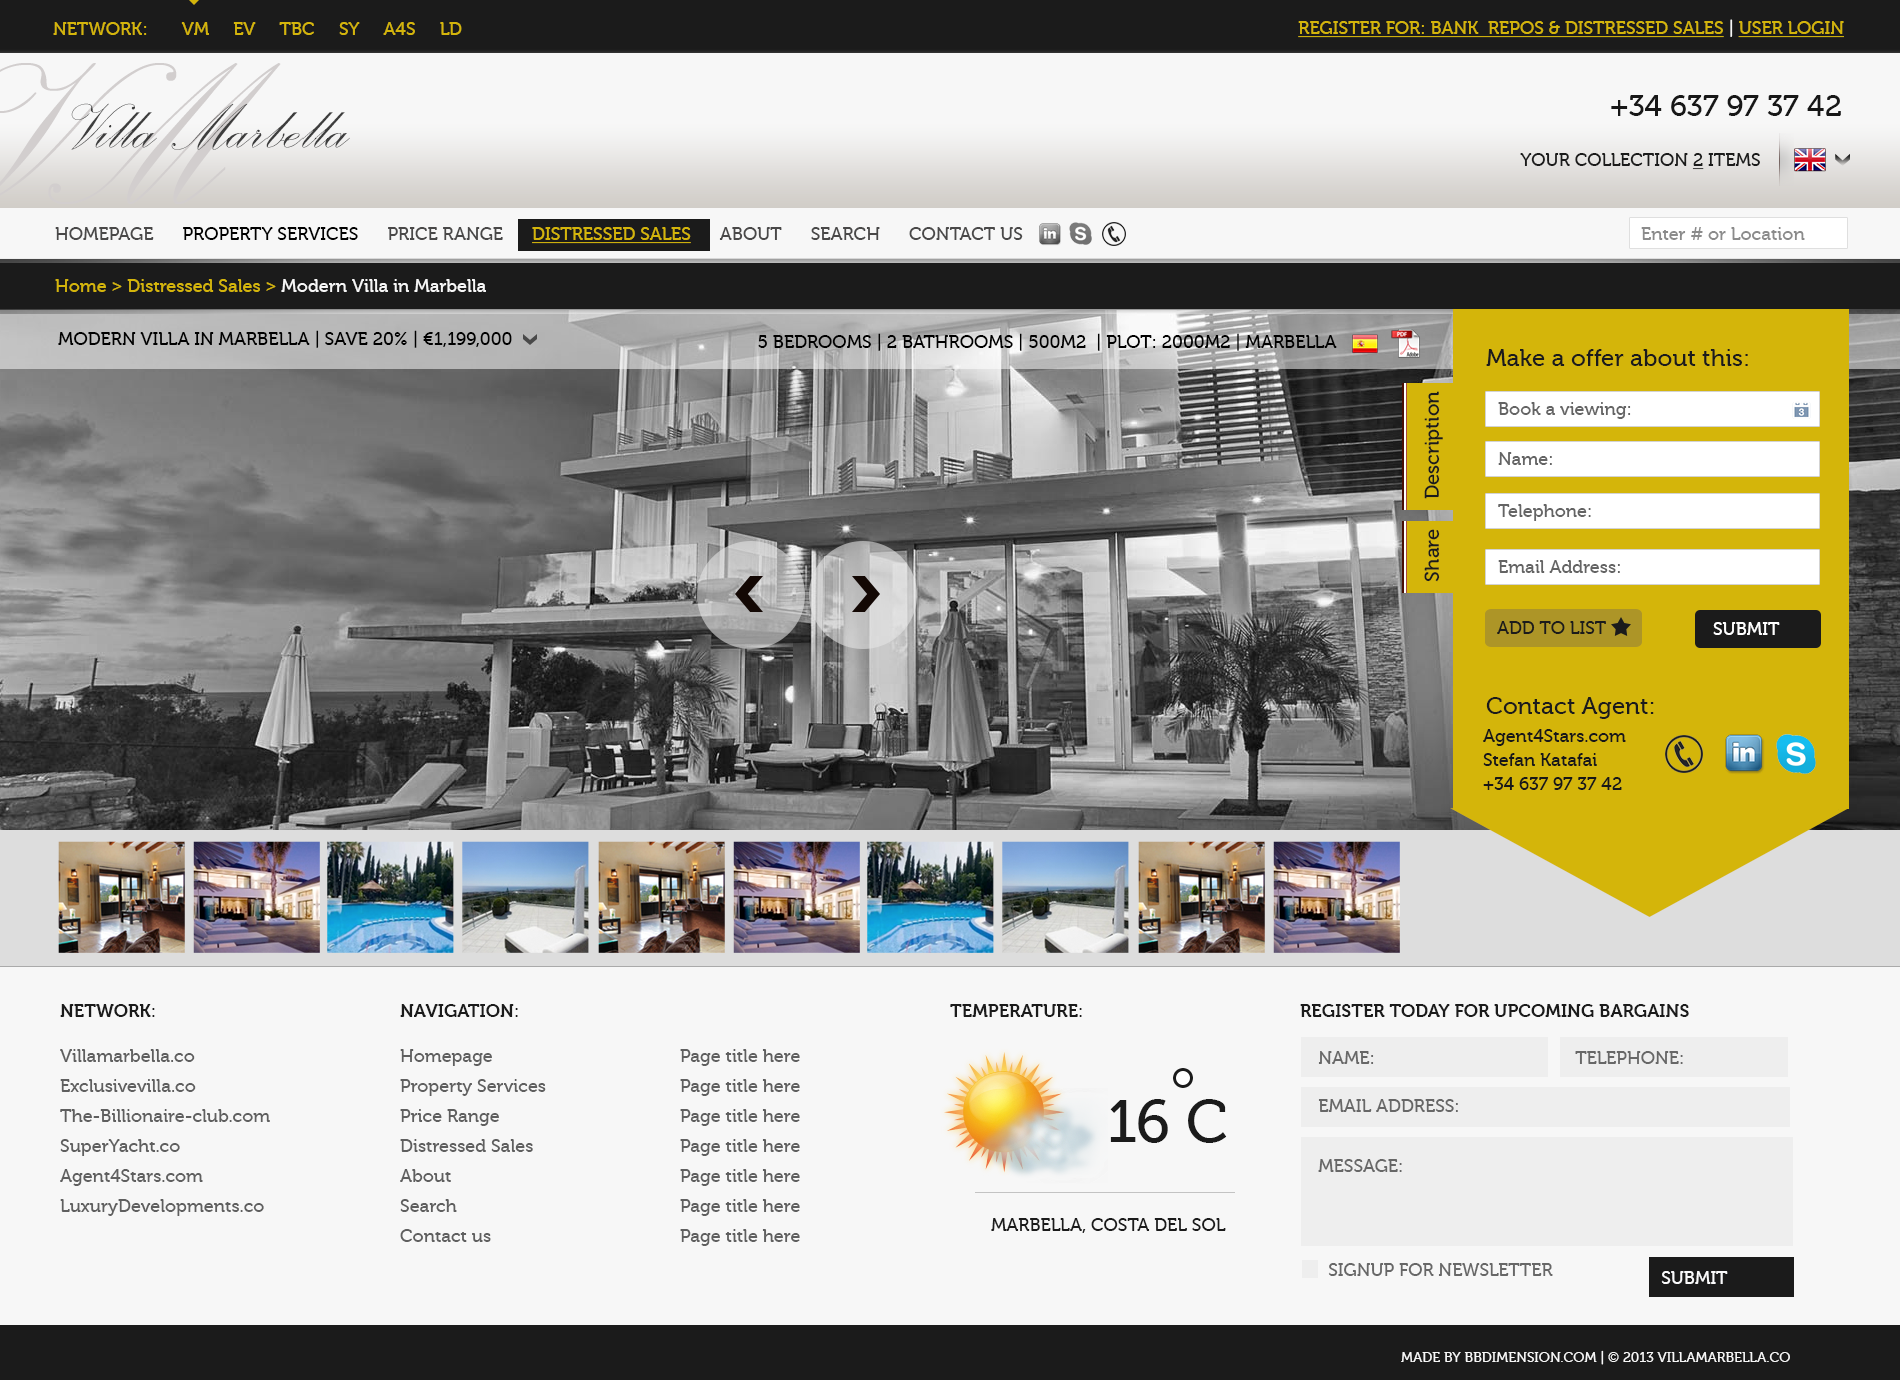Click Register for Bank Repos & Distressed Sales
Image resolution: width=1900 pixels, height=1380 pixels.
[1510, 28]
